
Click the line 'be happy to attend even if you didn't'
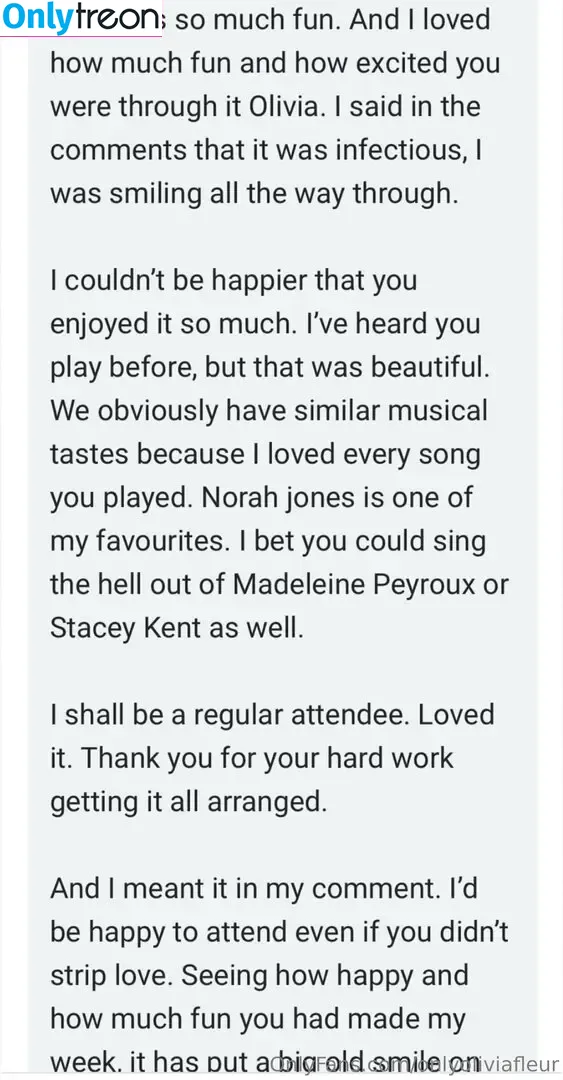(x=279, y=932)
